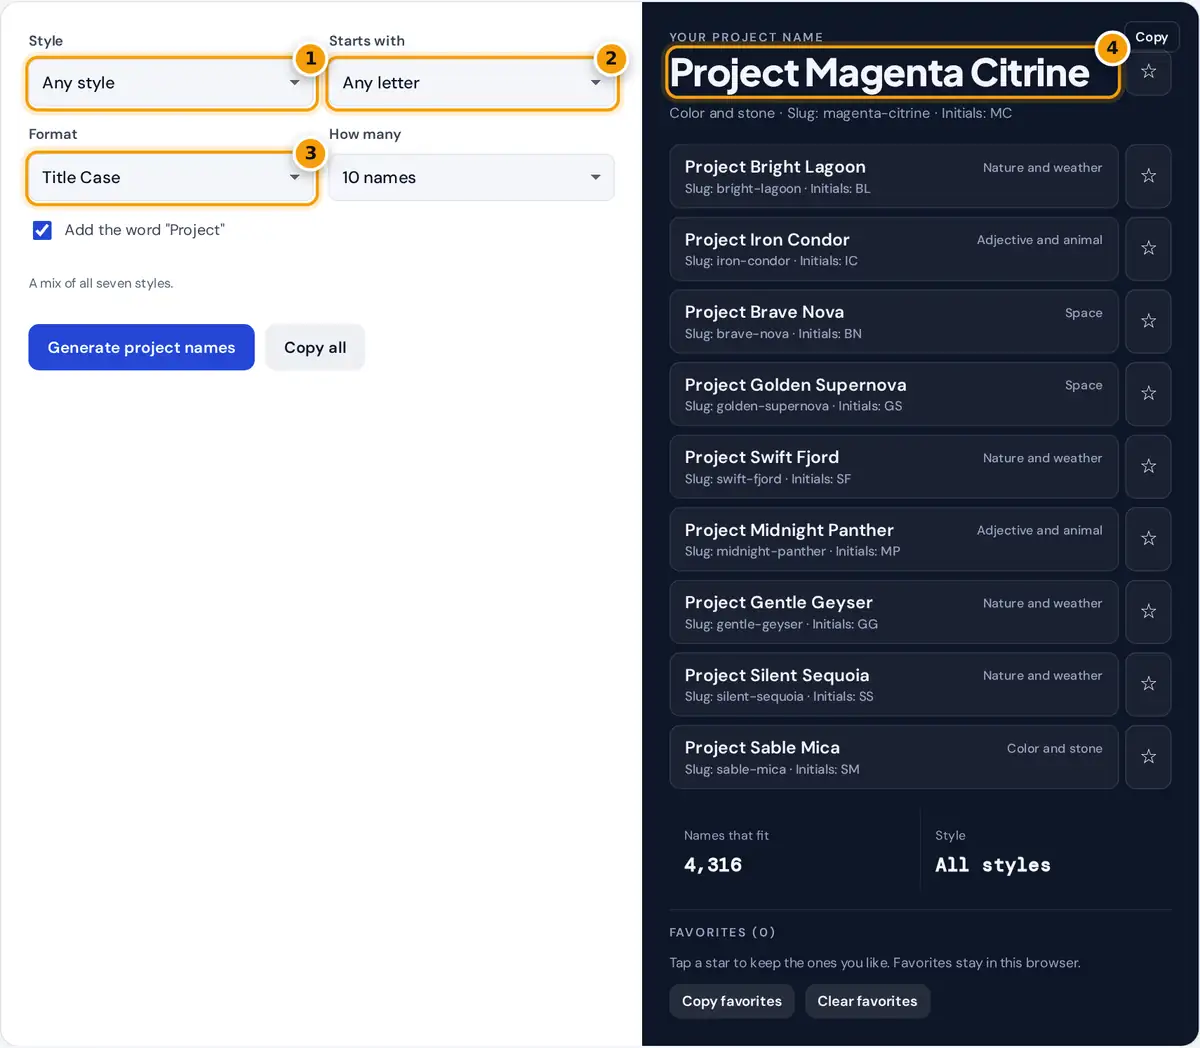
Task: Add Project Brave Nova to favorites
Action: 1148,321
